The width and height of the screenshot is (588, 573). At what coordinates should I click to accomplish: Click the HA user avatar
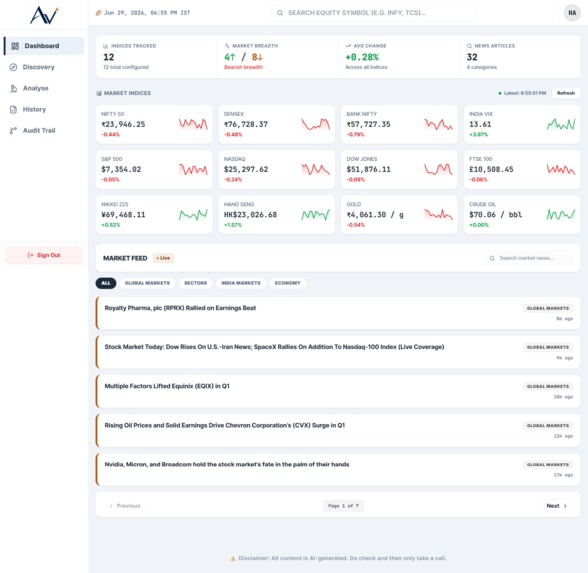(x=572, y=13)
